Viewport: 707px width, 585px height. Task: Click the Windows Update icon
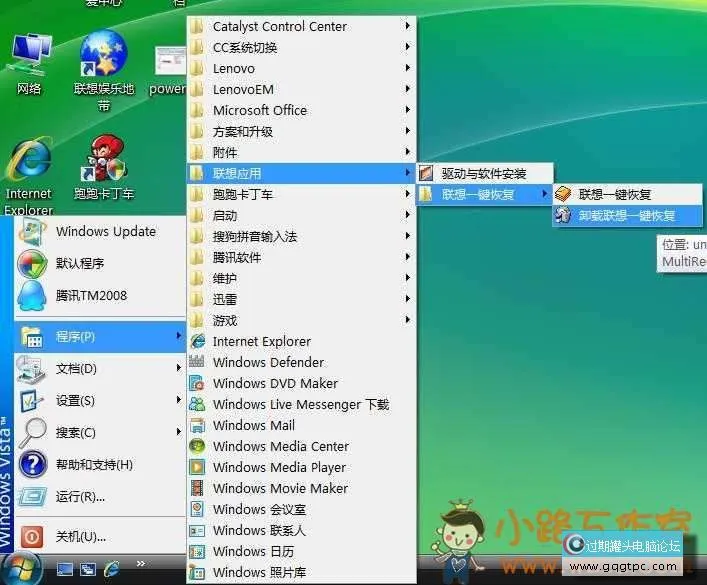pyautogui.click(x=32, y=231)
